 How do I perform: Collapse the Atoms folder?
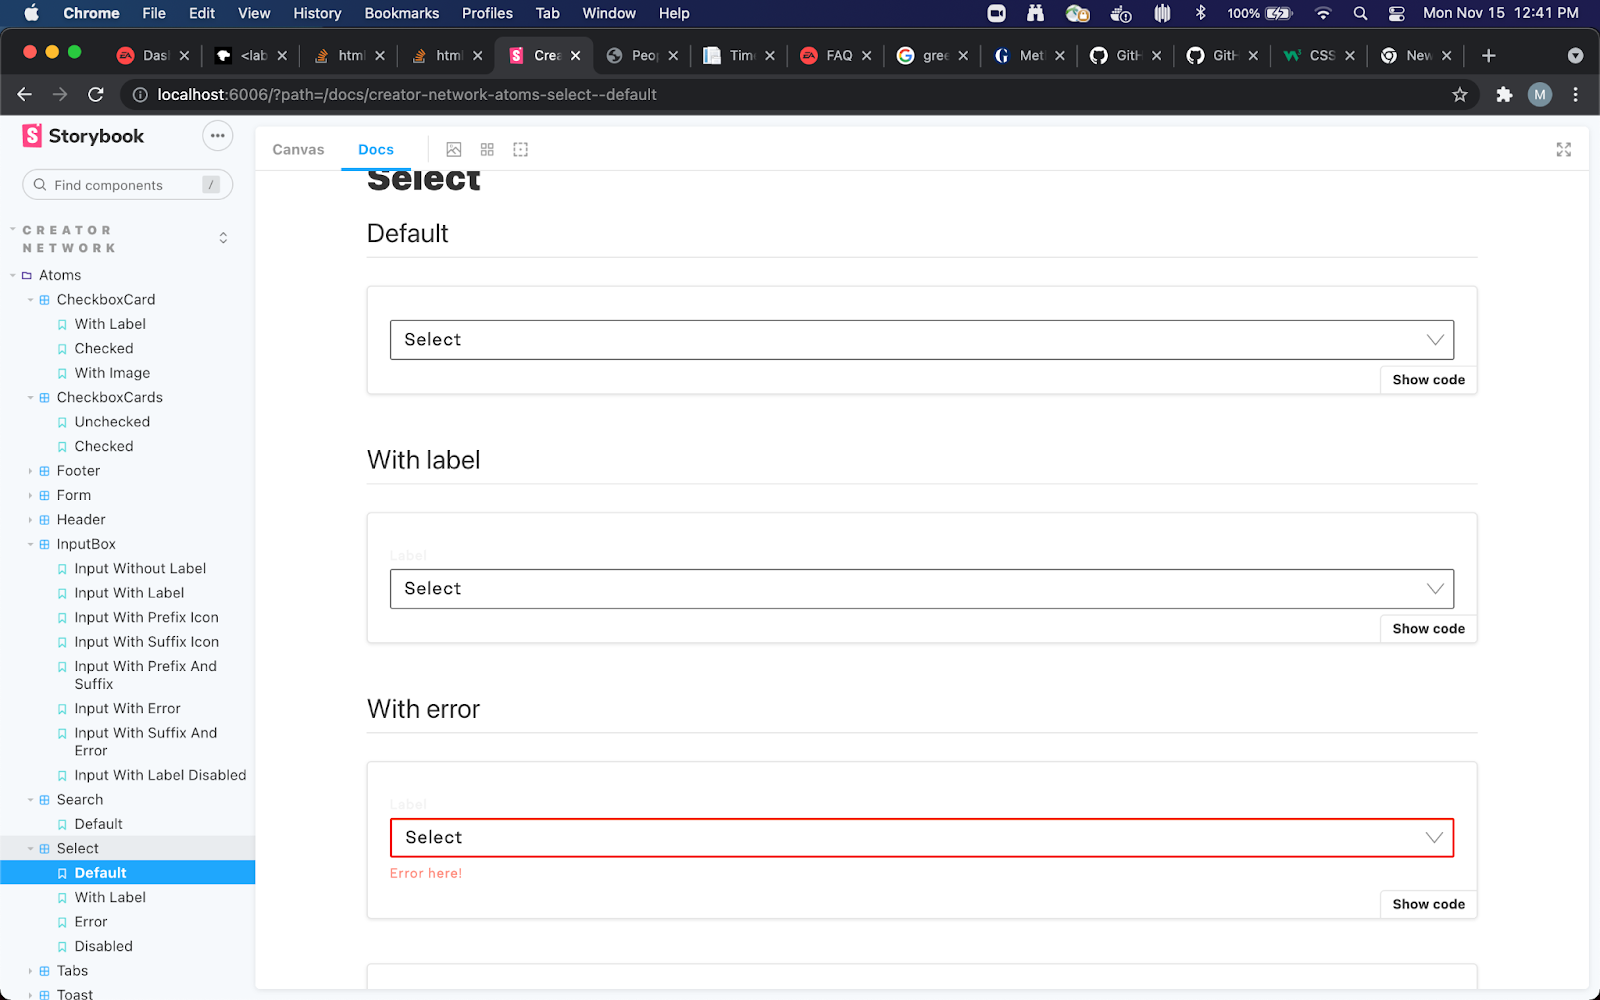click(x=60, y=275)
